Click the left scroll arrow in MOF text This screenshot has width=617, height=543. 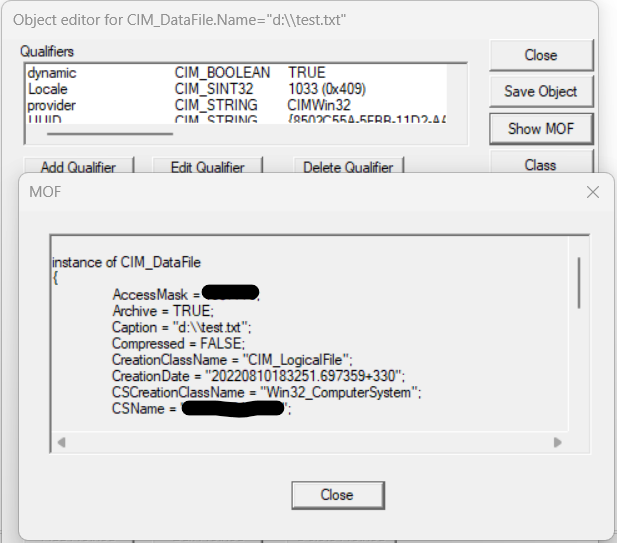point(60,441)
